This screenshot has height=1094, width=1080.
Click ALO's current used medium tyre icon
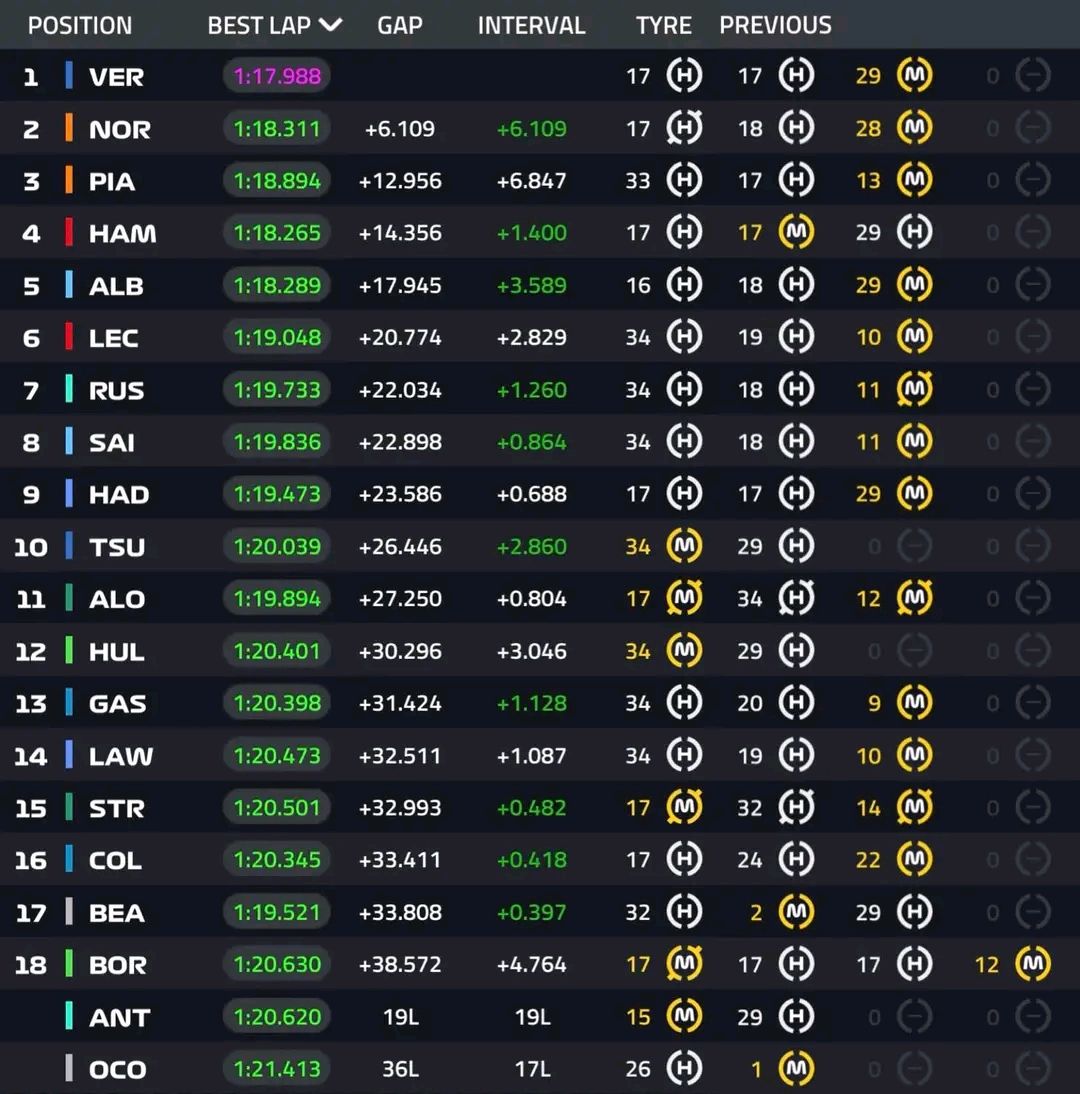[x=685, y=598]
